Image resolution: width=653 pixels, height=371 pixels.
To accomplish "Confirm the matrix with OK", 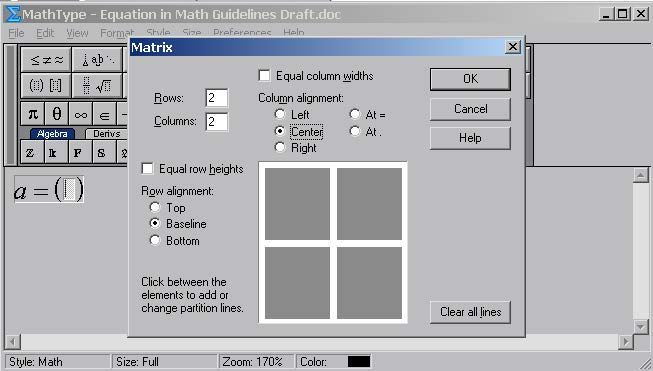I will 470,79.
